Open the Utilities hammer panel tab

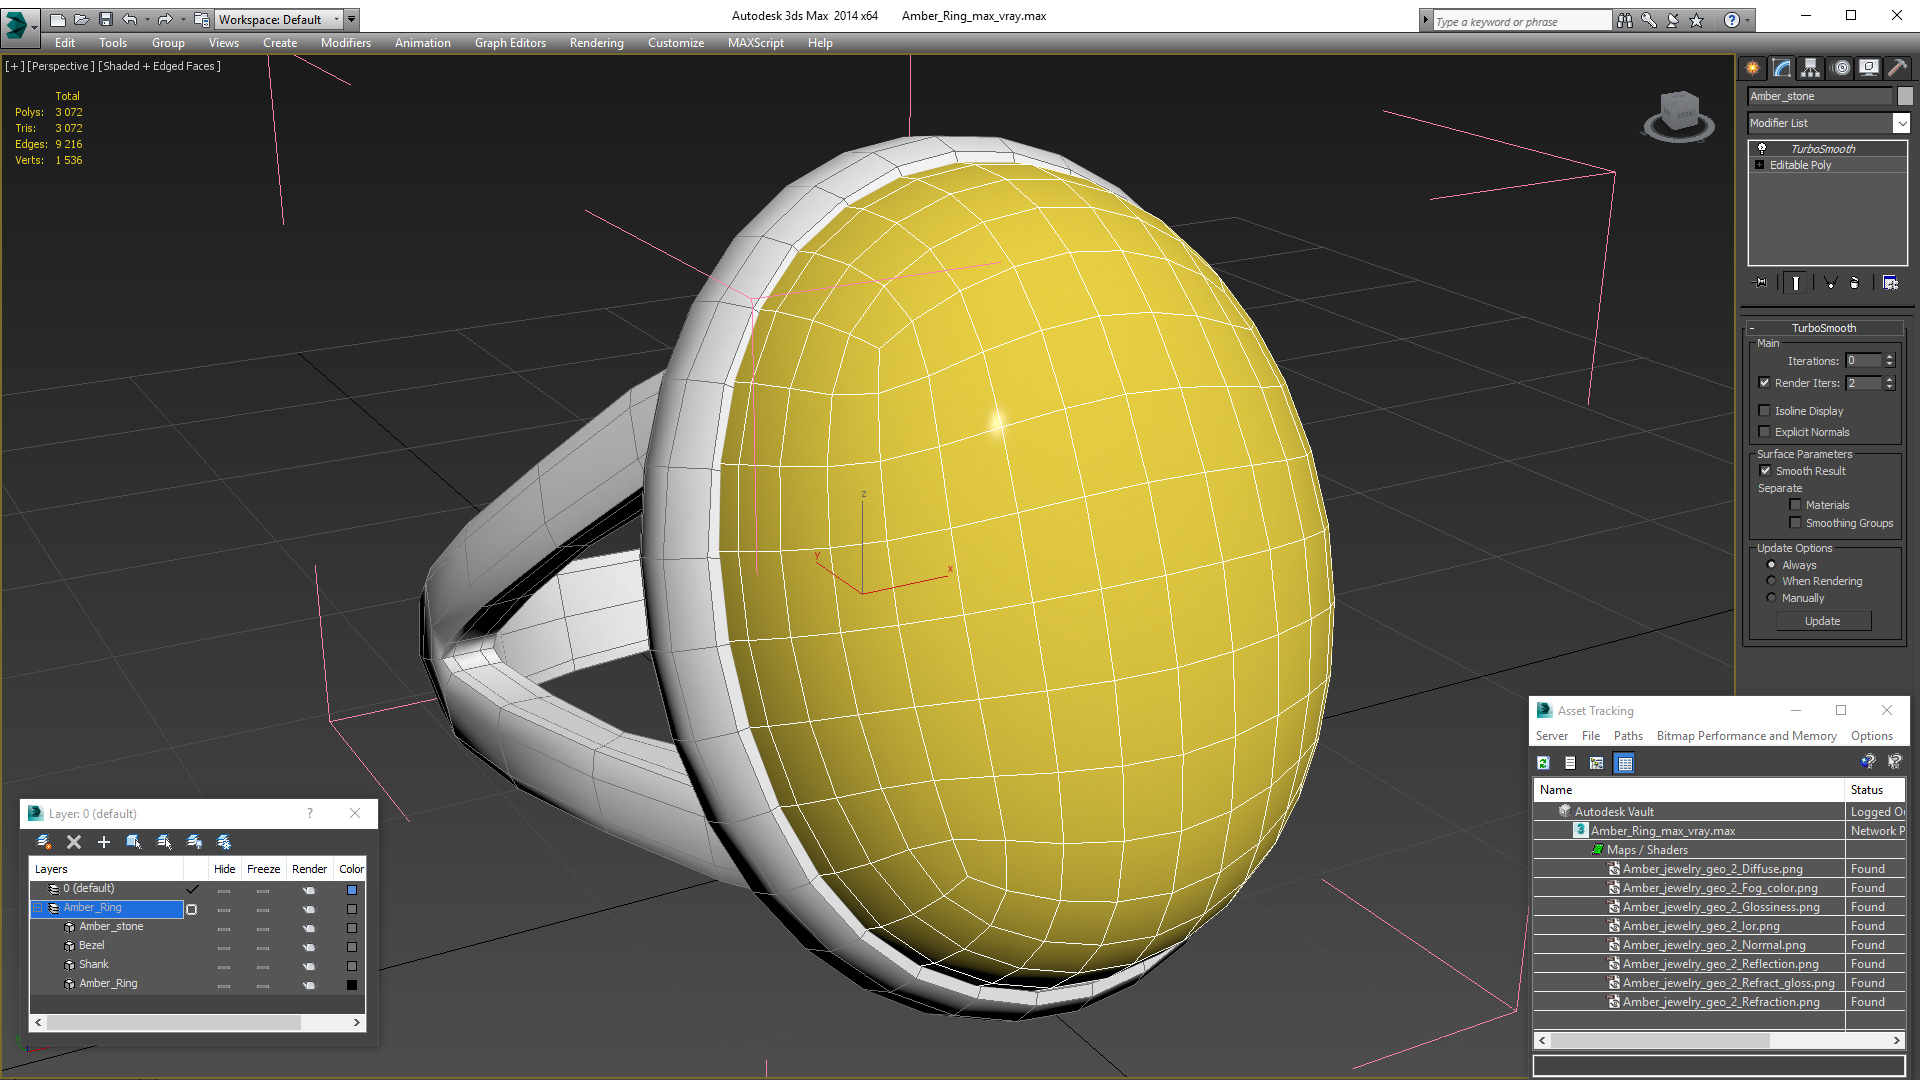point(1897,68)
